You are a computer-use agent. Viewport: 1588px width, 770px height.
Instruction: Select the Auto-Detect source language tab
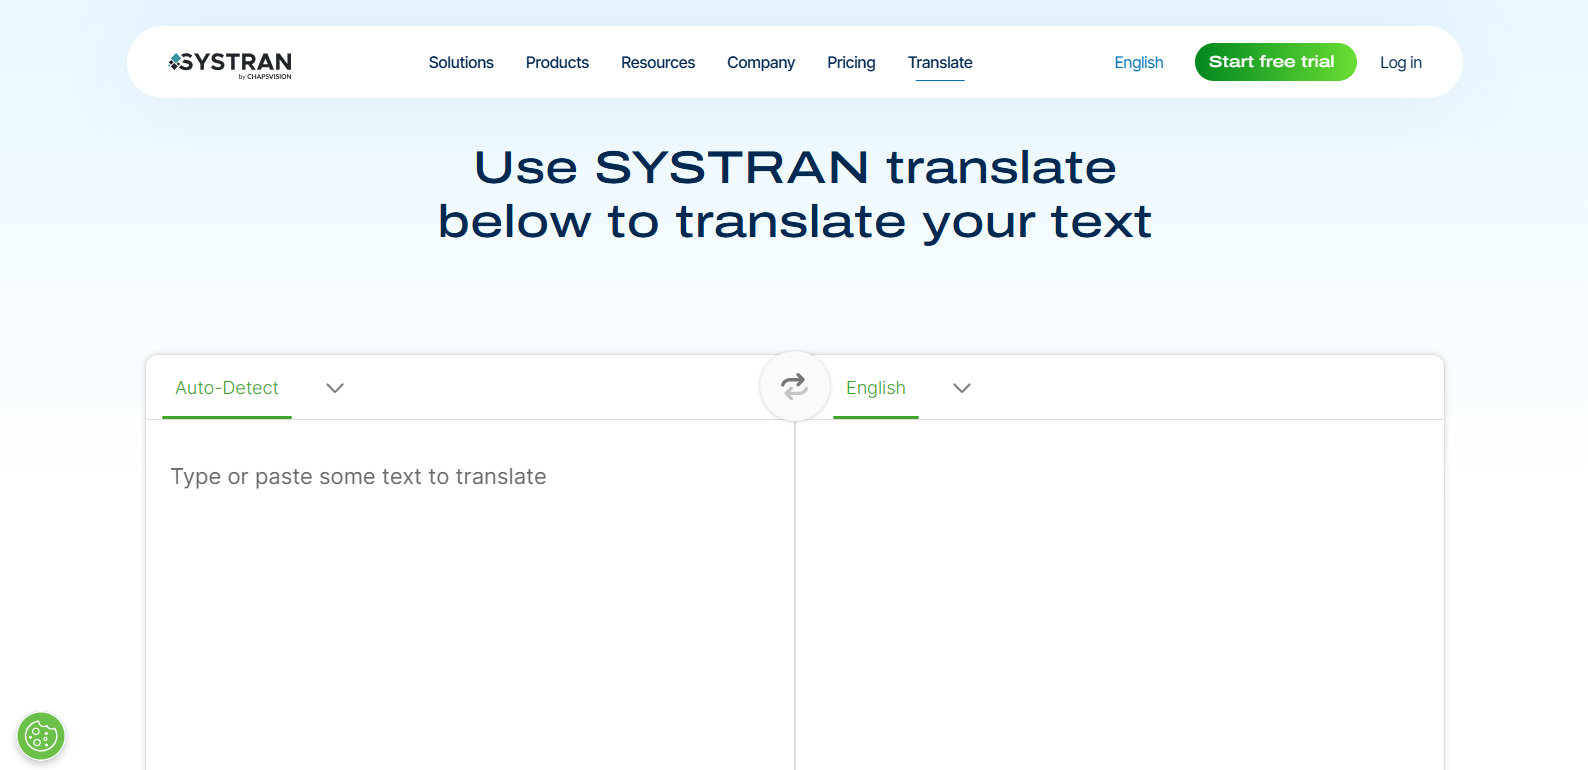pos(227,388)
